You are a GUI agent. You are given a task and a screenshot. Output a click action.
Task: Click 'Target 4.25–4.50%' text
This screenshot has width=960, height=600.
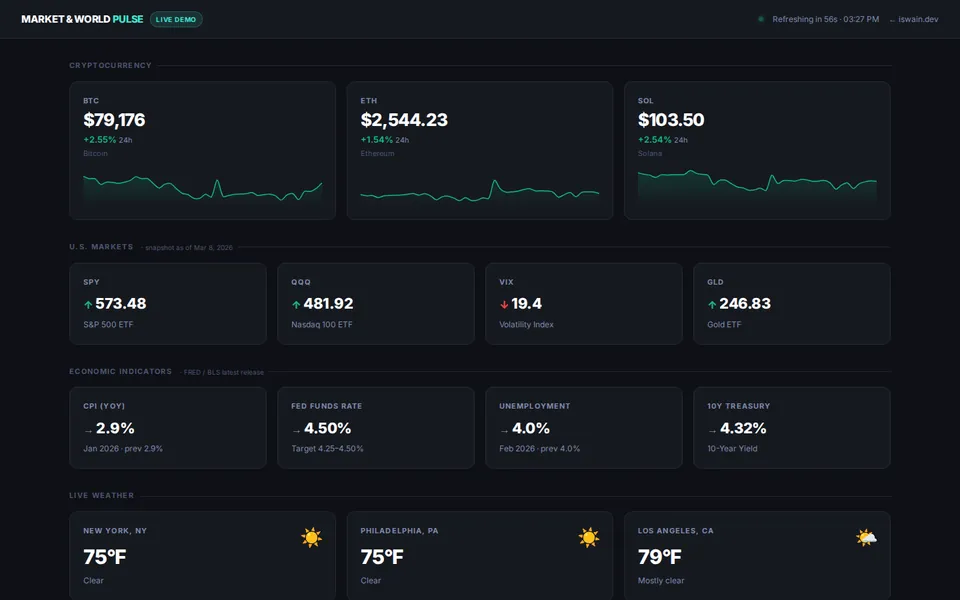[x=328, y=449]
